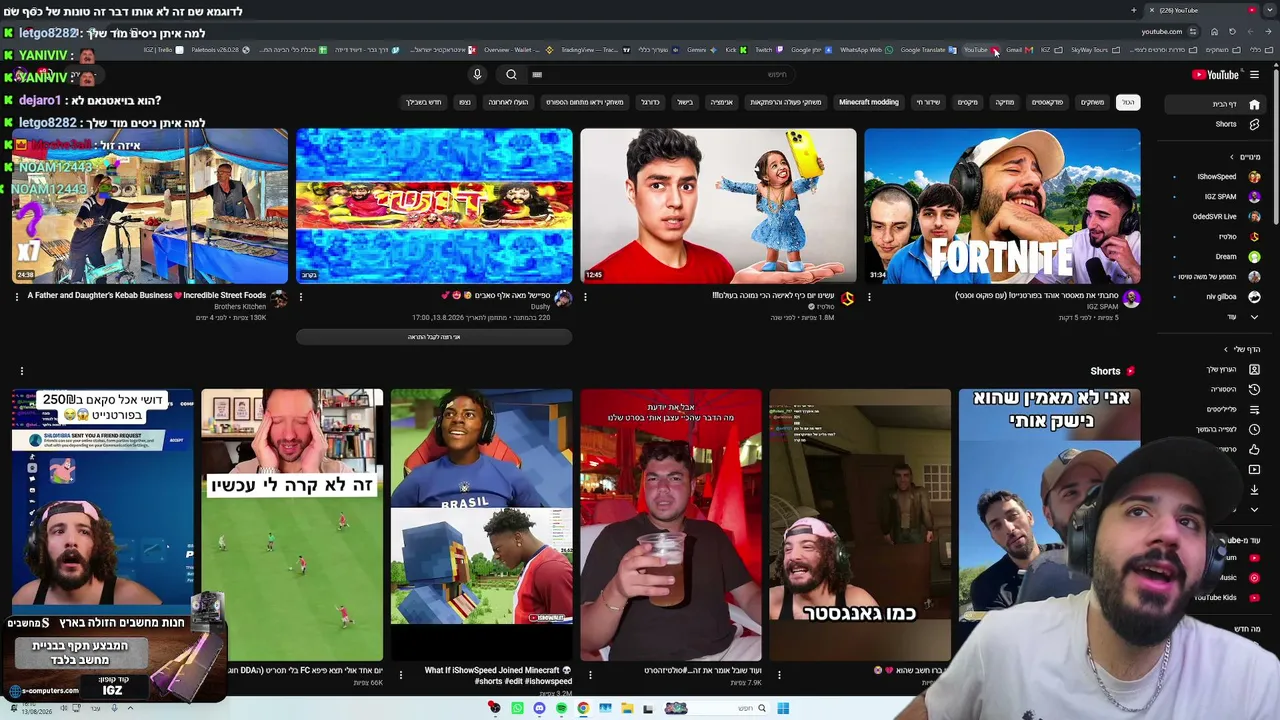The height and width of the screenshot is (720, 1280).
Task: Click the Gmail bookmark in the bookmarks bar
Action: pyautogui.click(x=1018, y=50)
